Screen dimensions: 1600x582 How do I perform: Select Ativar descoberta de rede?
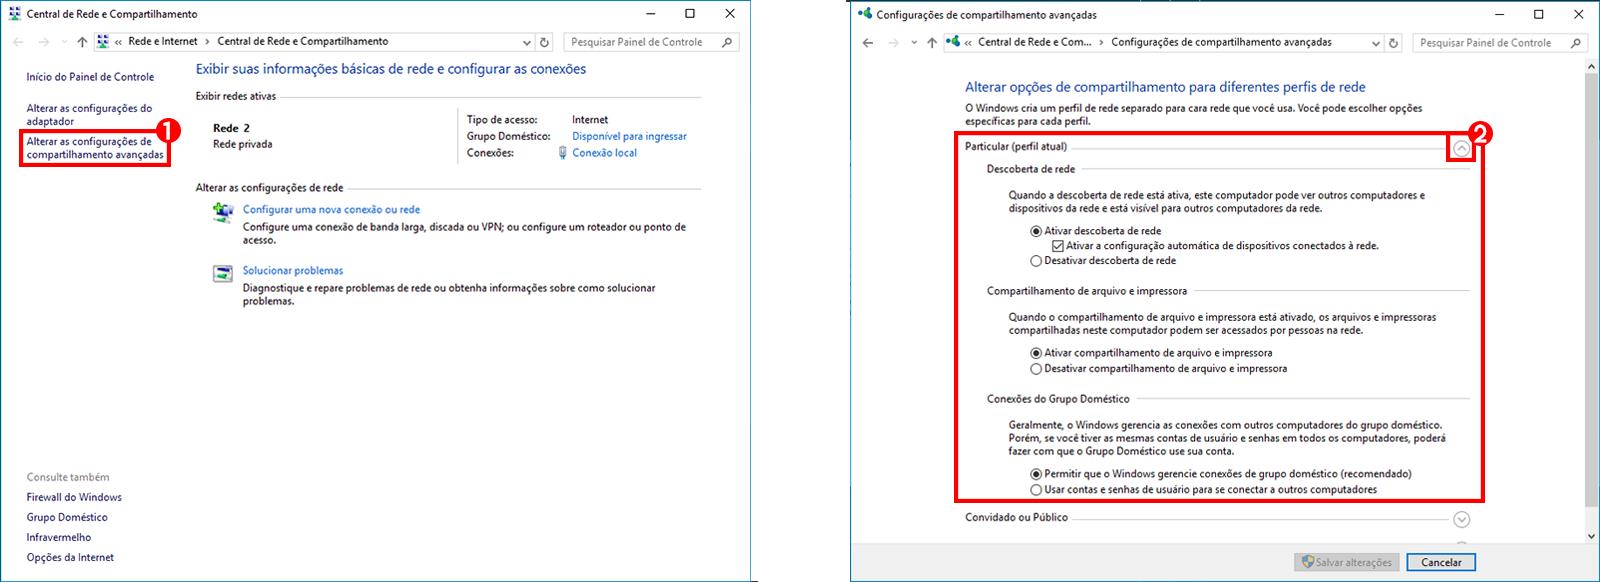[x=1036, y=231]
